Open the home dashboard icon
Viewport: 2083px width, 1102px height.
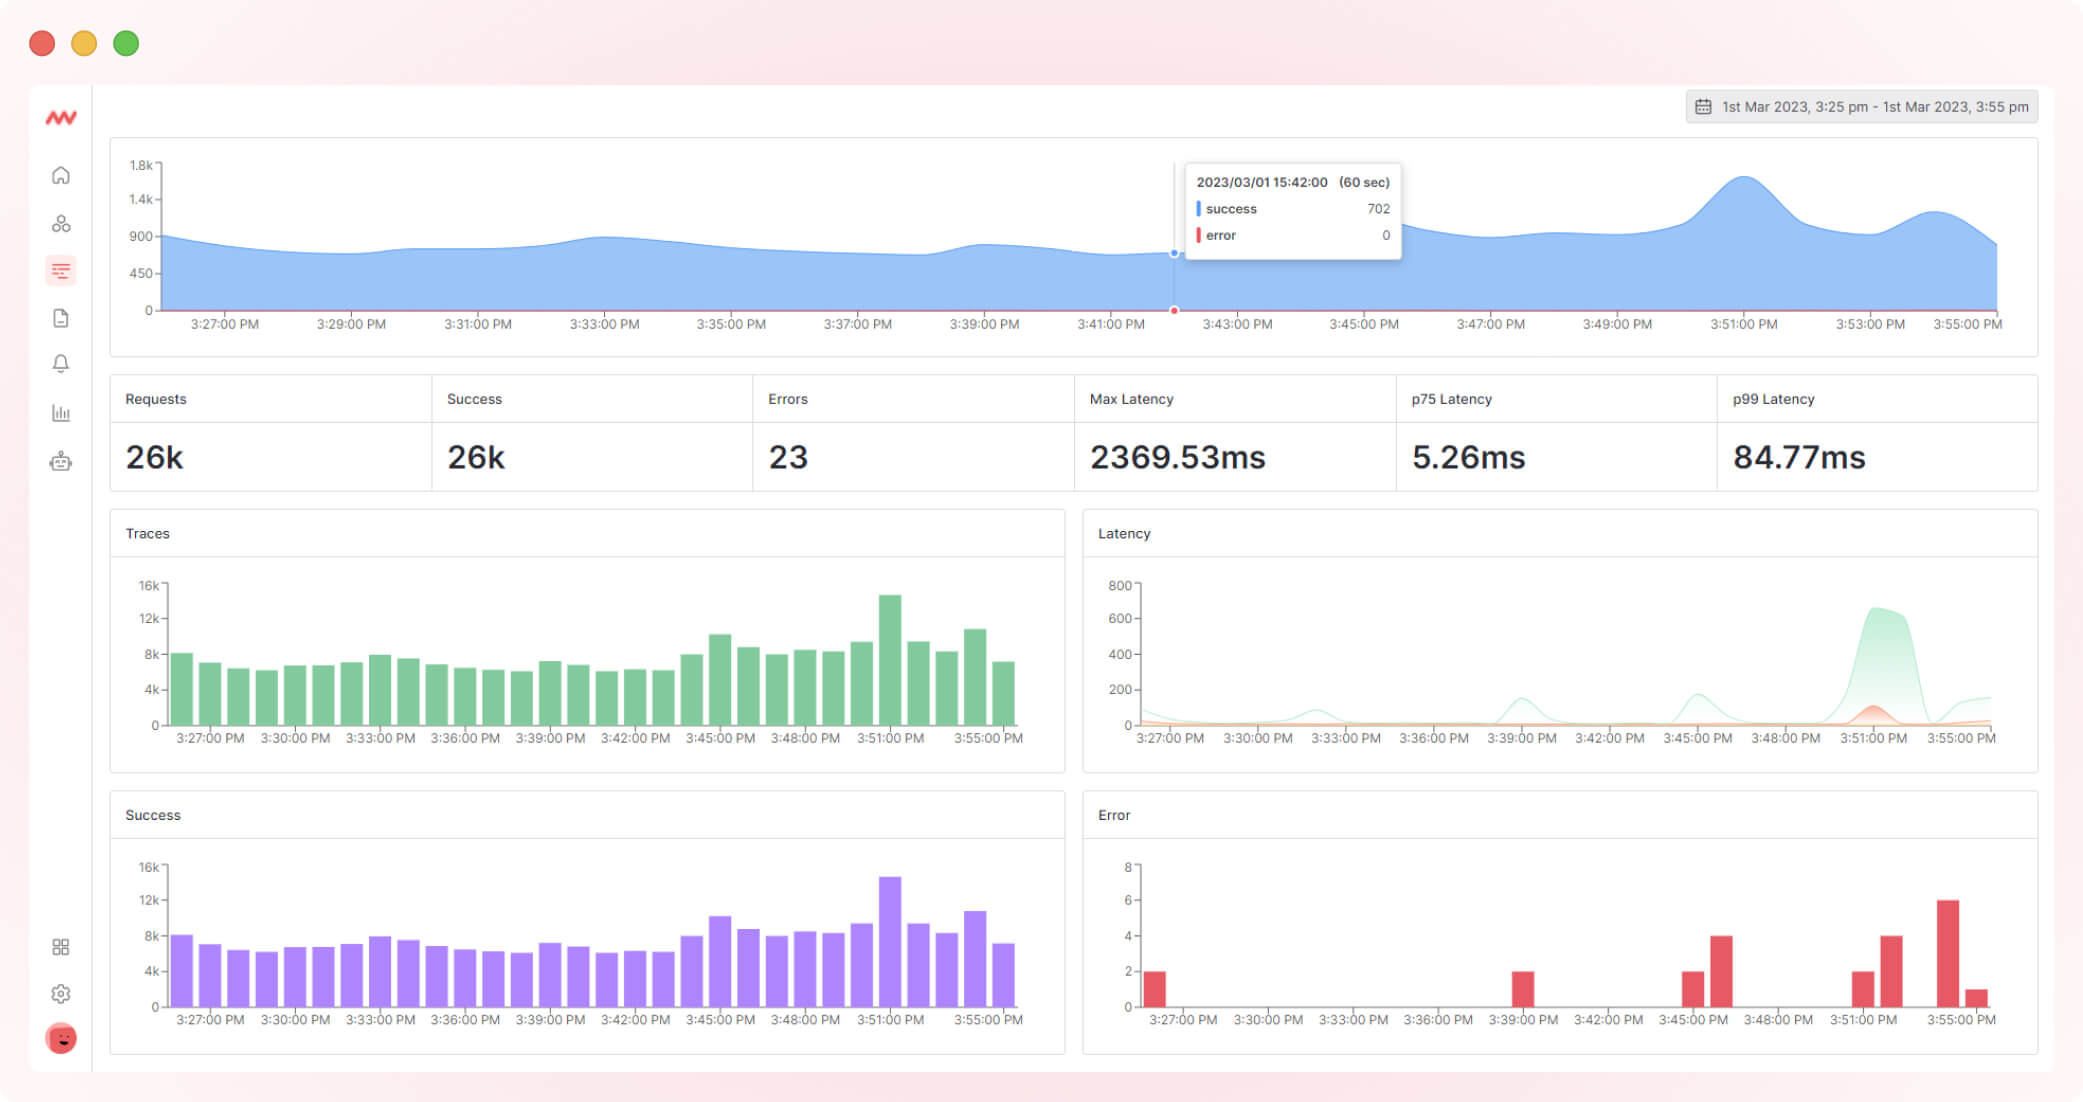[61, 175]
